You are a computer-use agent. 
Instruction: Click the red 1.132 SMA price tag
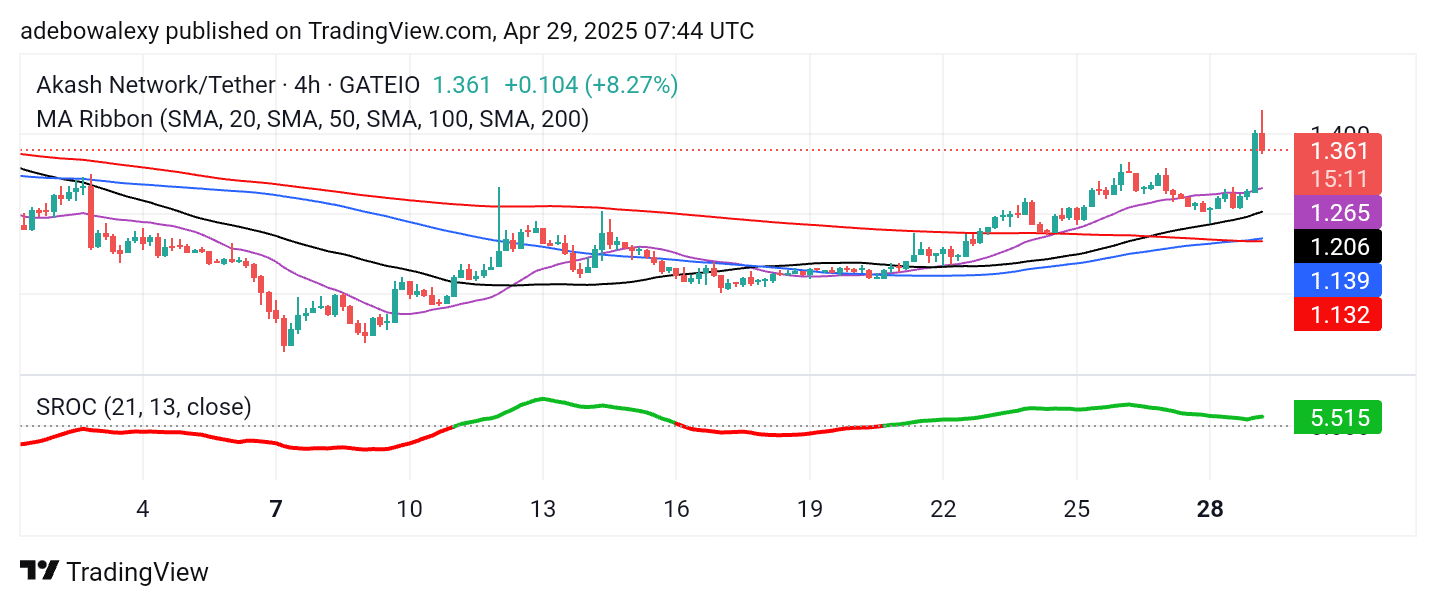[1338, 314]
